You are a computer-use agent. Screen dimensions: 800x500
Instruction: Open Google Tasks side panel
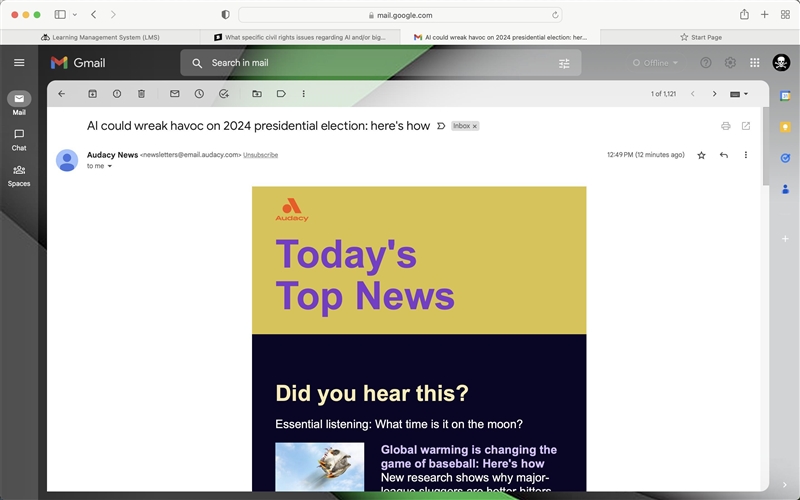(x=785, y=158)
